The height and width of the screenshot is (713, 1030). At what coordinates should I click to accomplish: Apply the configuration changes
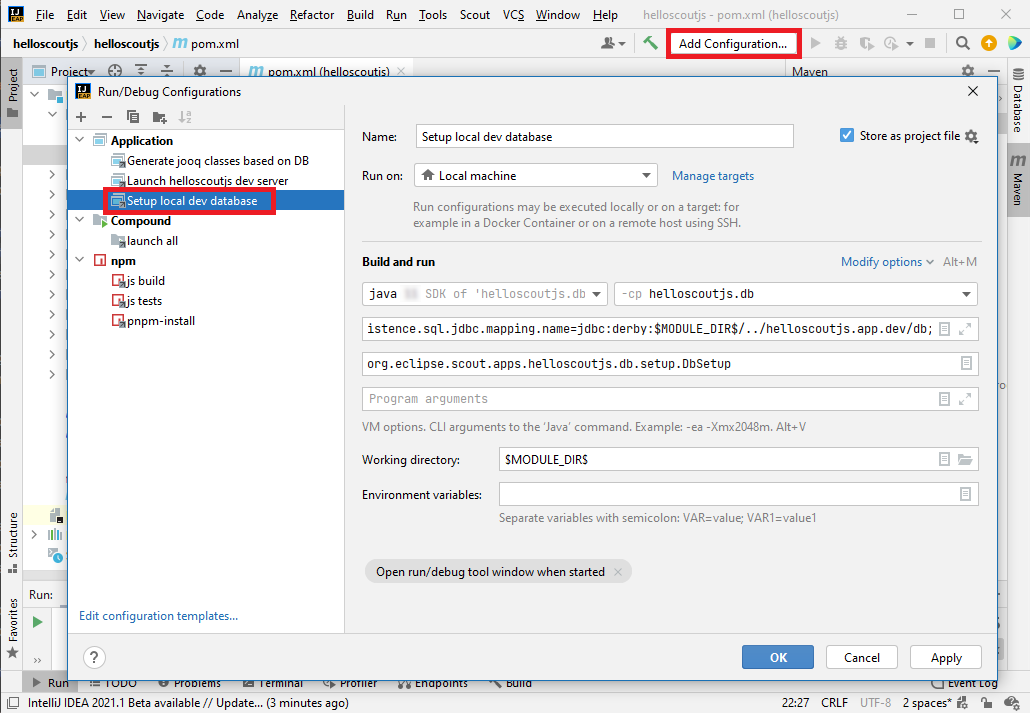[944, 657]
